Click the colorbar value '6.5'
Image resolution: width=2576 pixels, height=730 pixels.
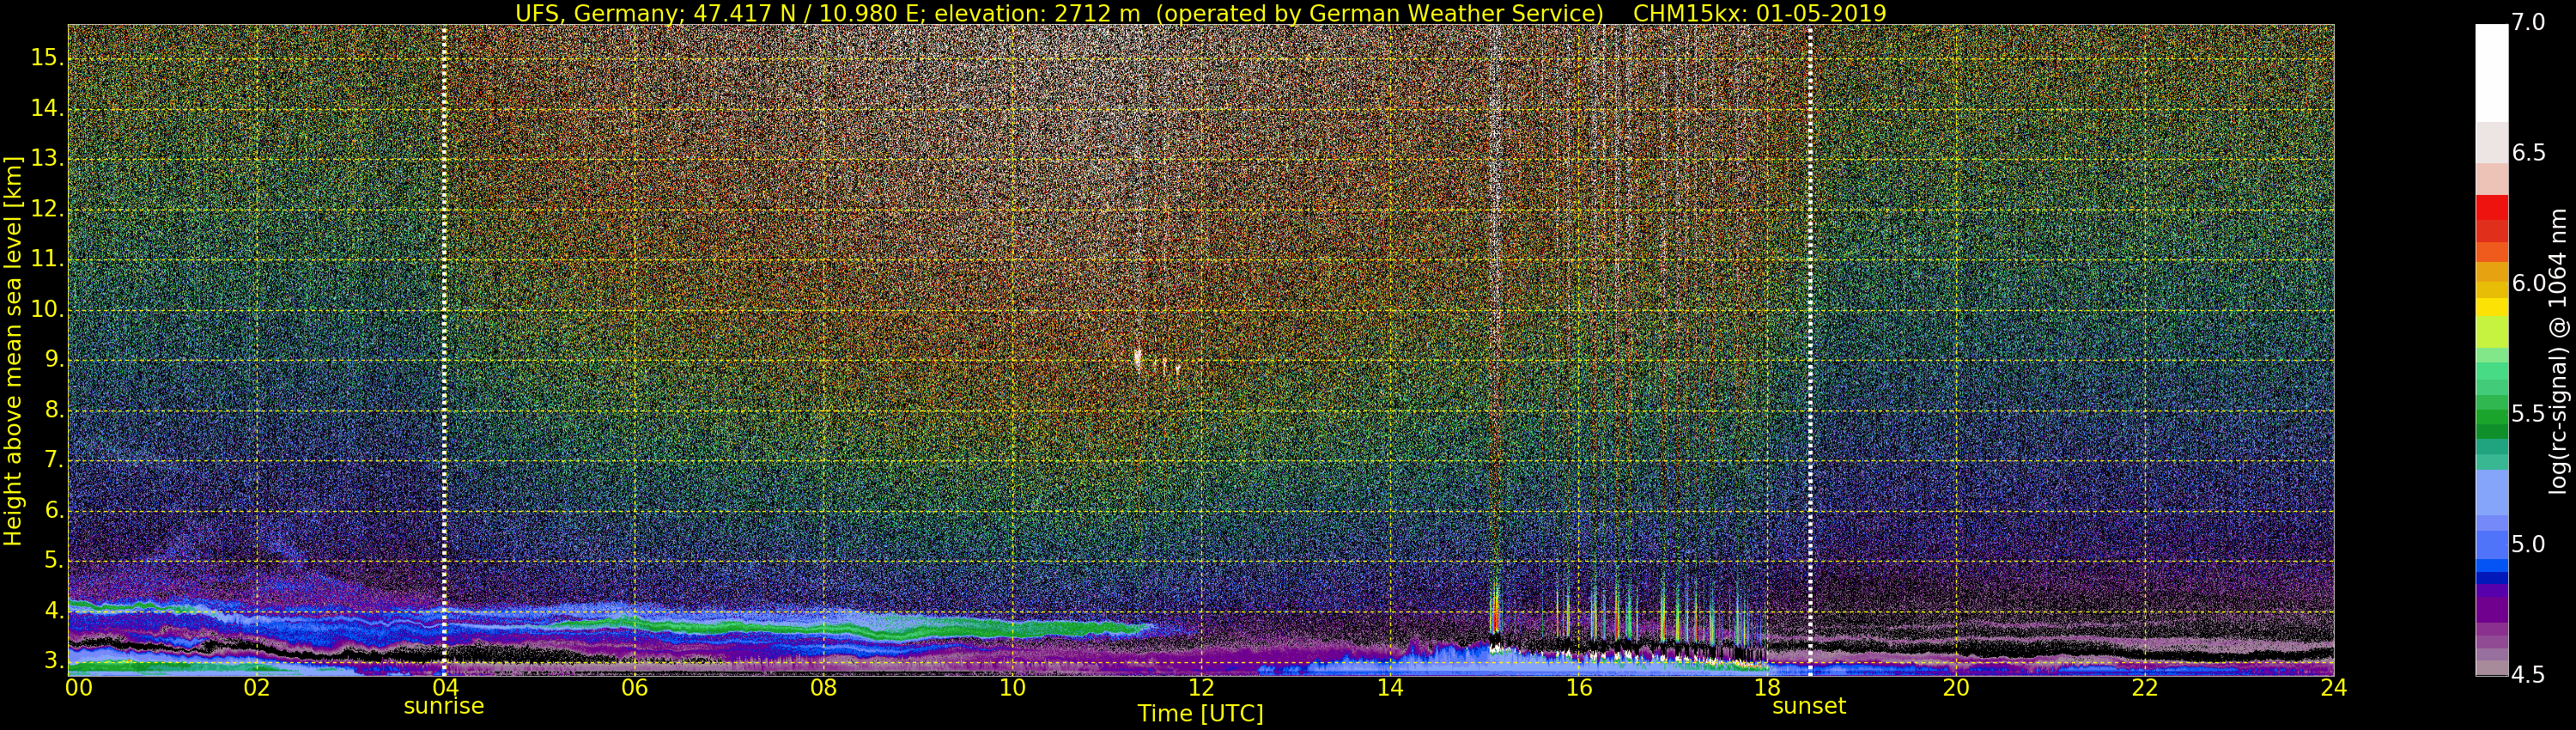(x=2528, y=153)
